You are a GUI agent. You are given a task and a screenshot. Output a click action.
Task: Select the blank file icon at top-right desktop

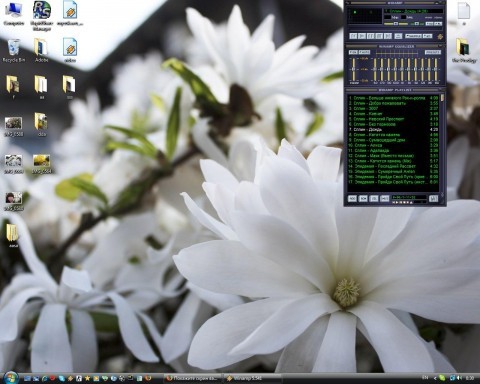coord(464,13)
